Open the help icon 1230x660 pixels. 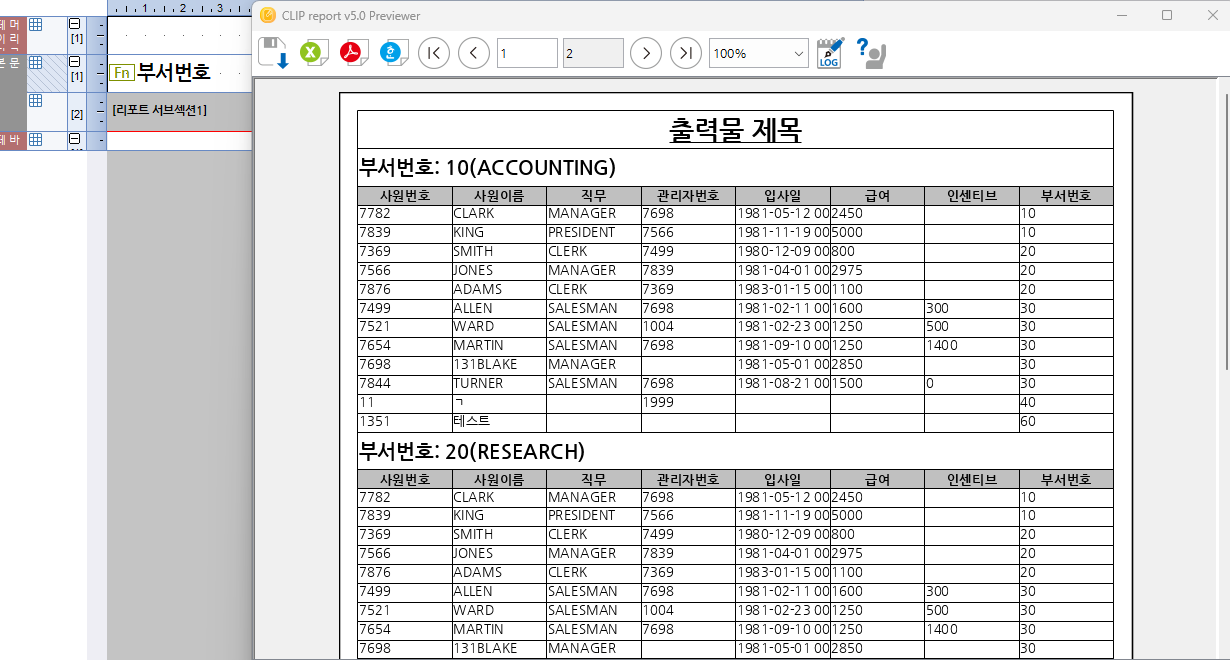click(871, 53)
